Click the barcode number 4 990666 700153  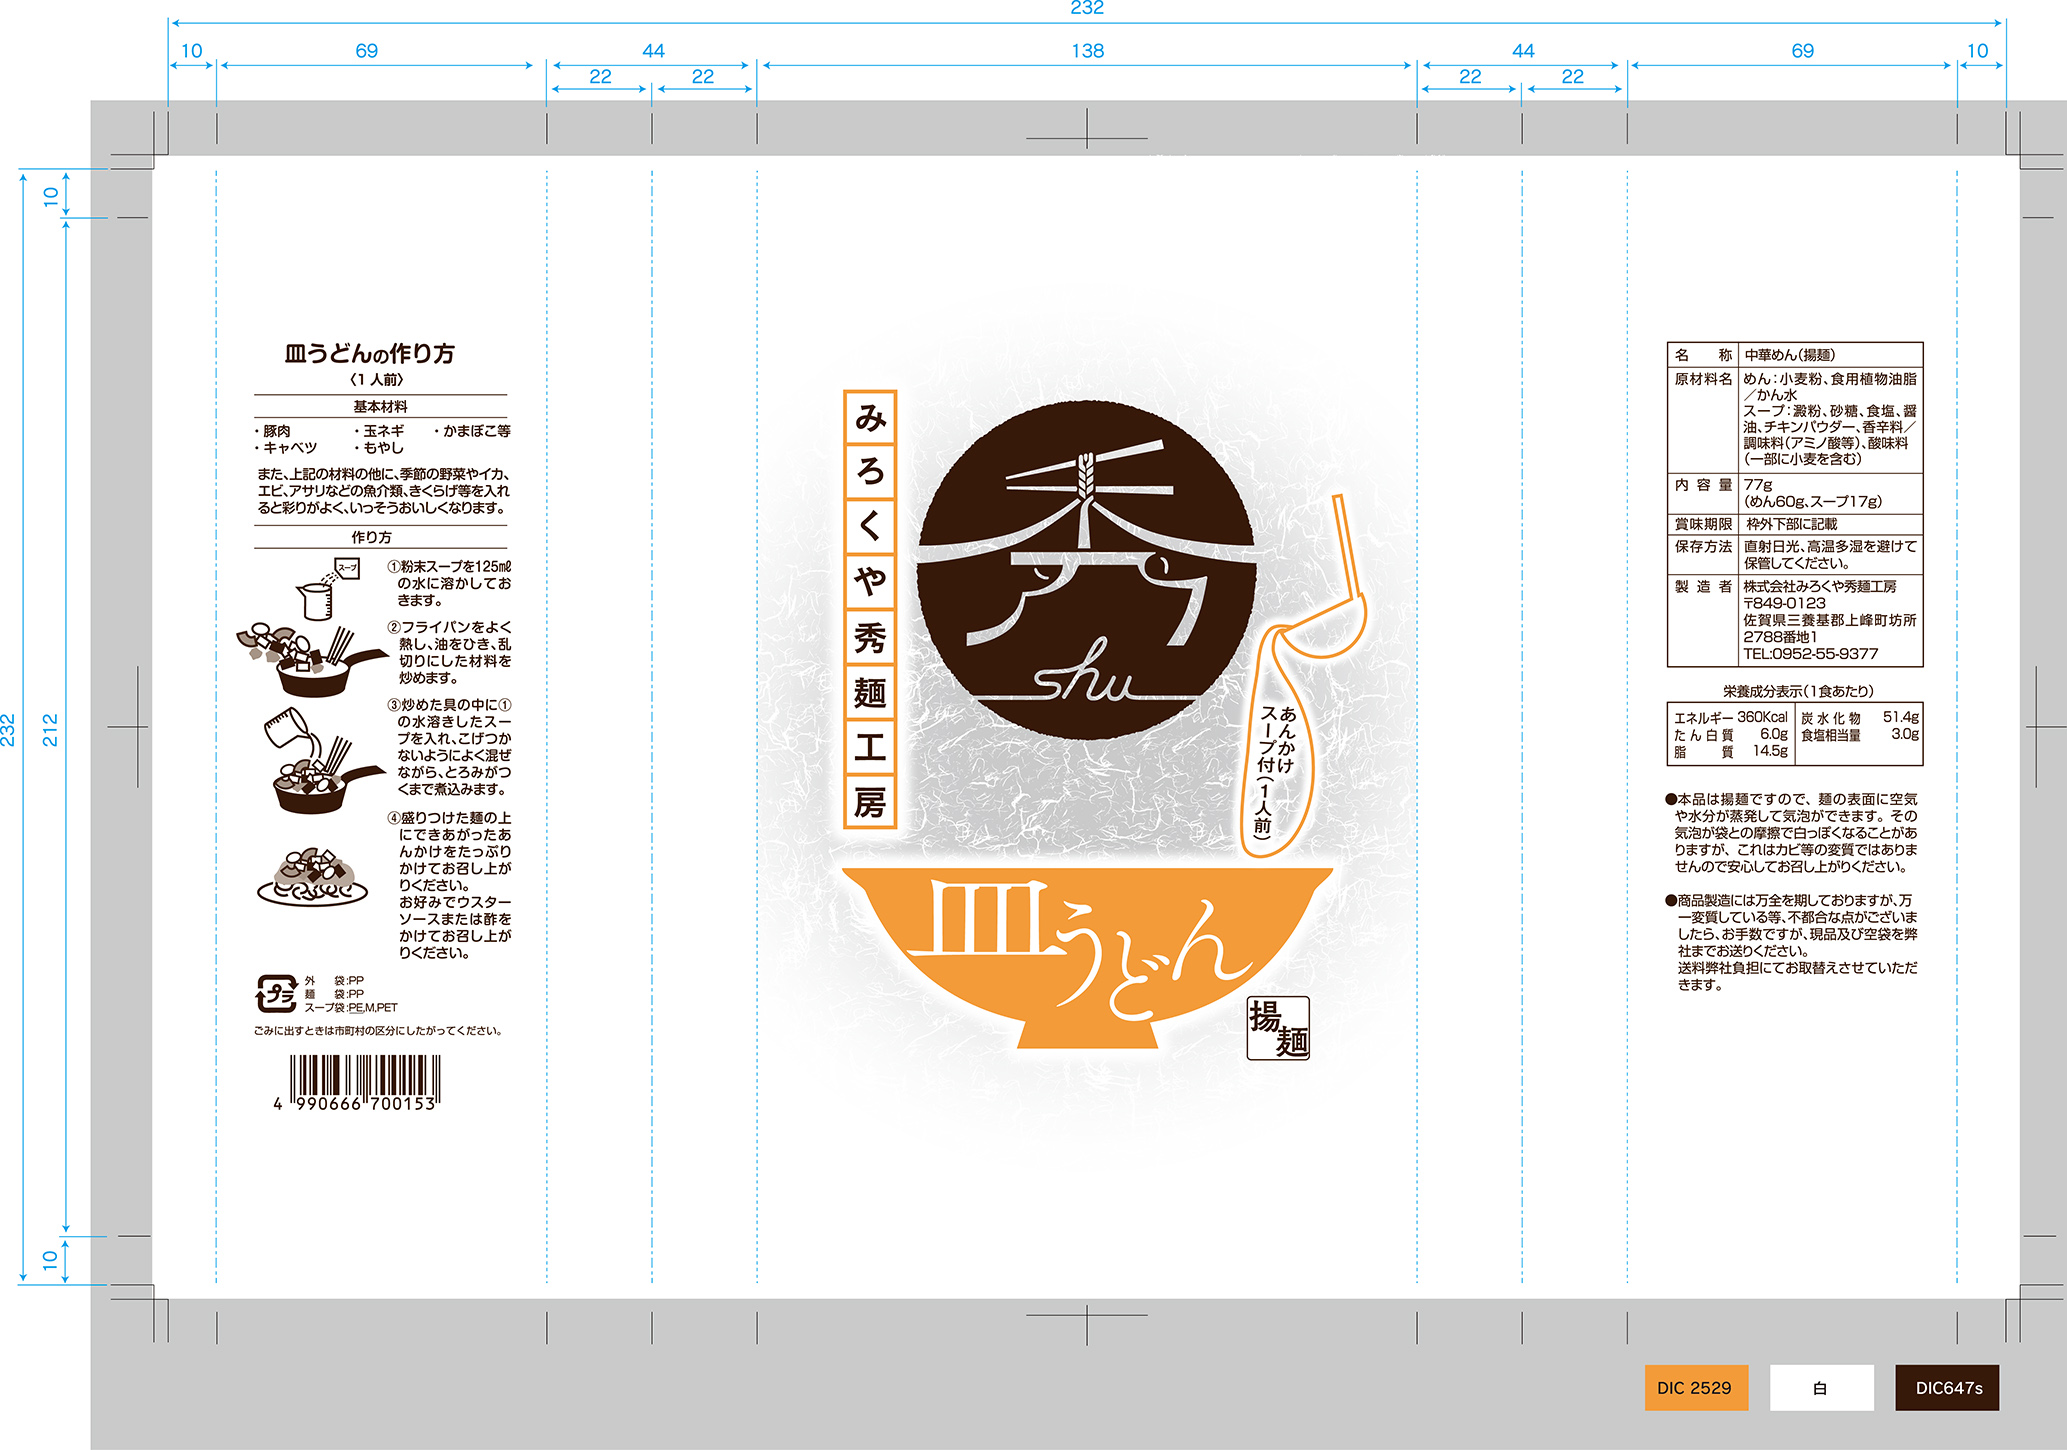pos(355,1104)
